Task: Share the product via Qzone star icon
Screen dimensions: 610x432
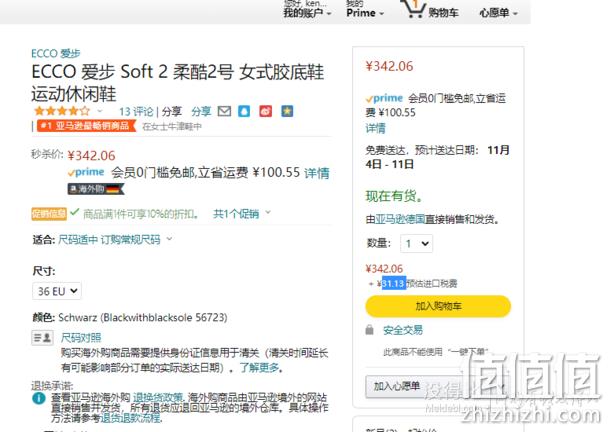Action: tap(287, 111)
